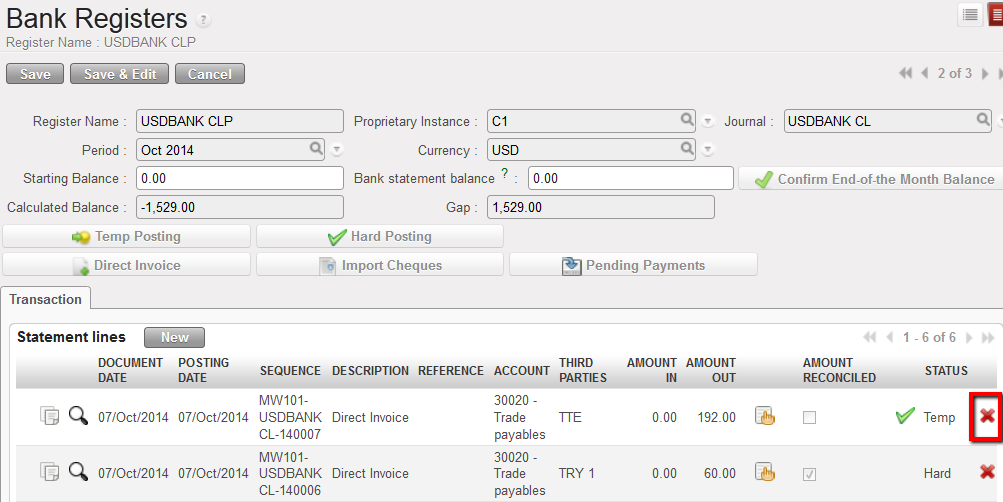Delete the Temp status statement line
This screenshot has height=502, width=1003.
987,417
